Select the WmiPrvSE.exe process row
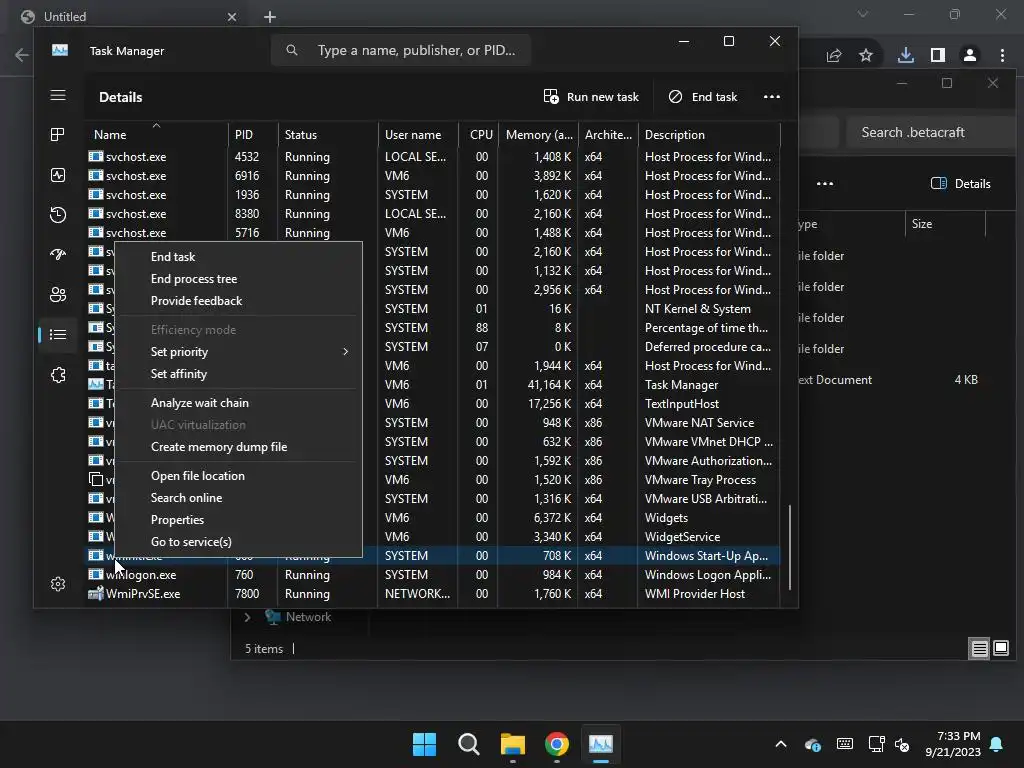The height and width of the screenshot is (768, 1024). (432, 594)
